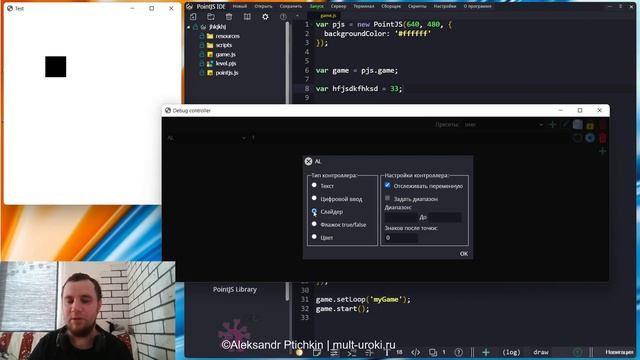Click the book documentation toolbar icon
Screen dimensions: 640x360
(247, 17)
